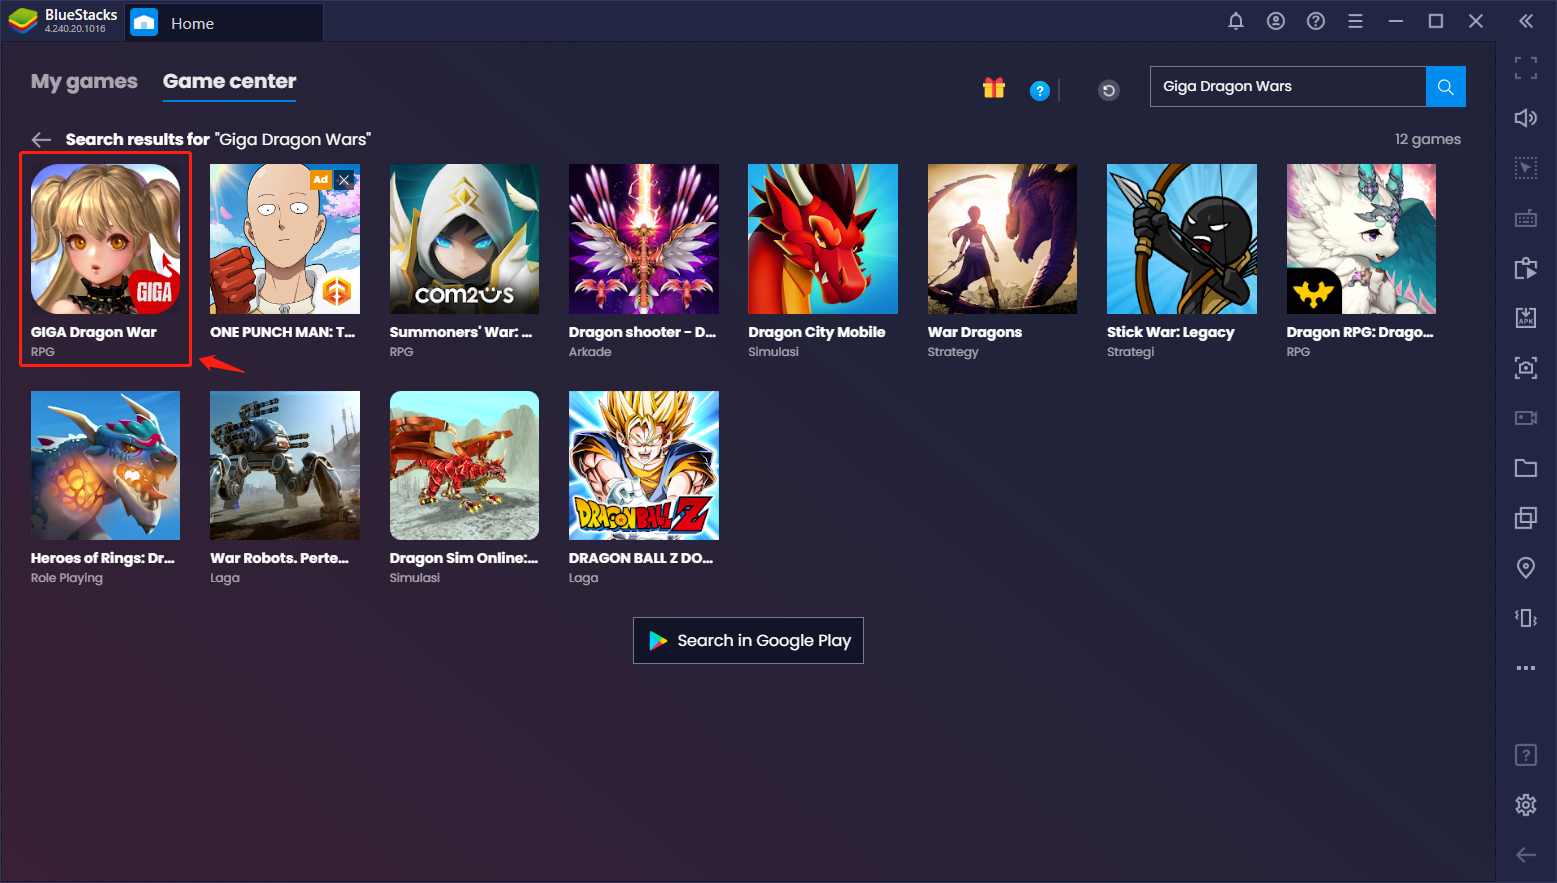Open DRAGON BALL Z game thumbnail
Viewport: 1557px width, 883px height.
click(x=644, y=466)
